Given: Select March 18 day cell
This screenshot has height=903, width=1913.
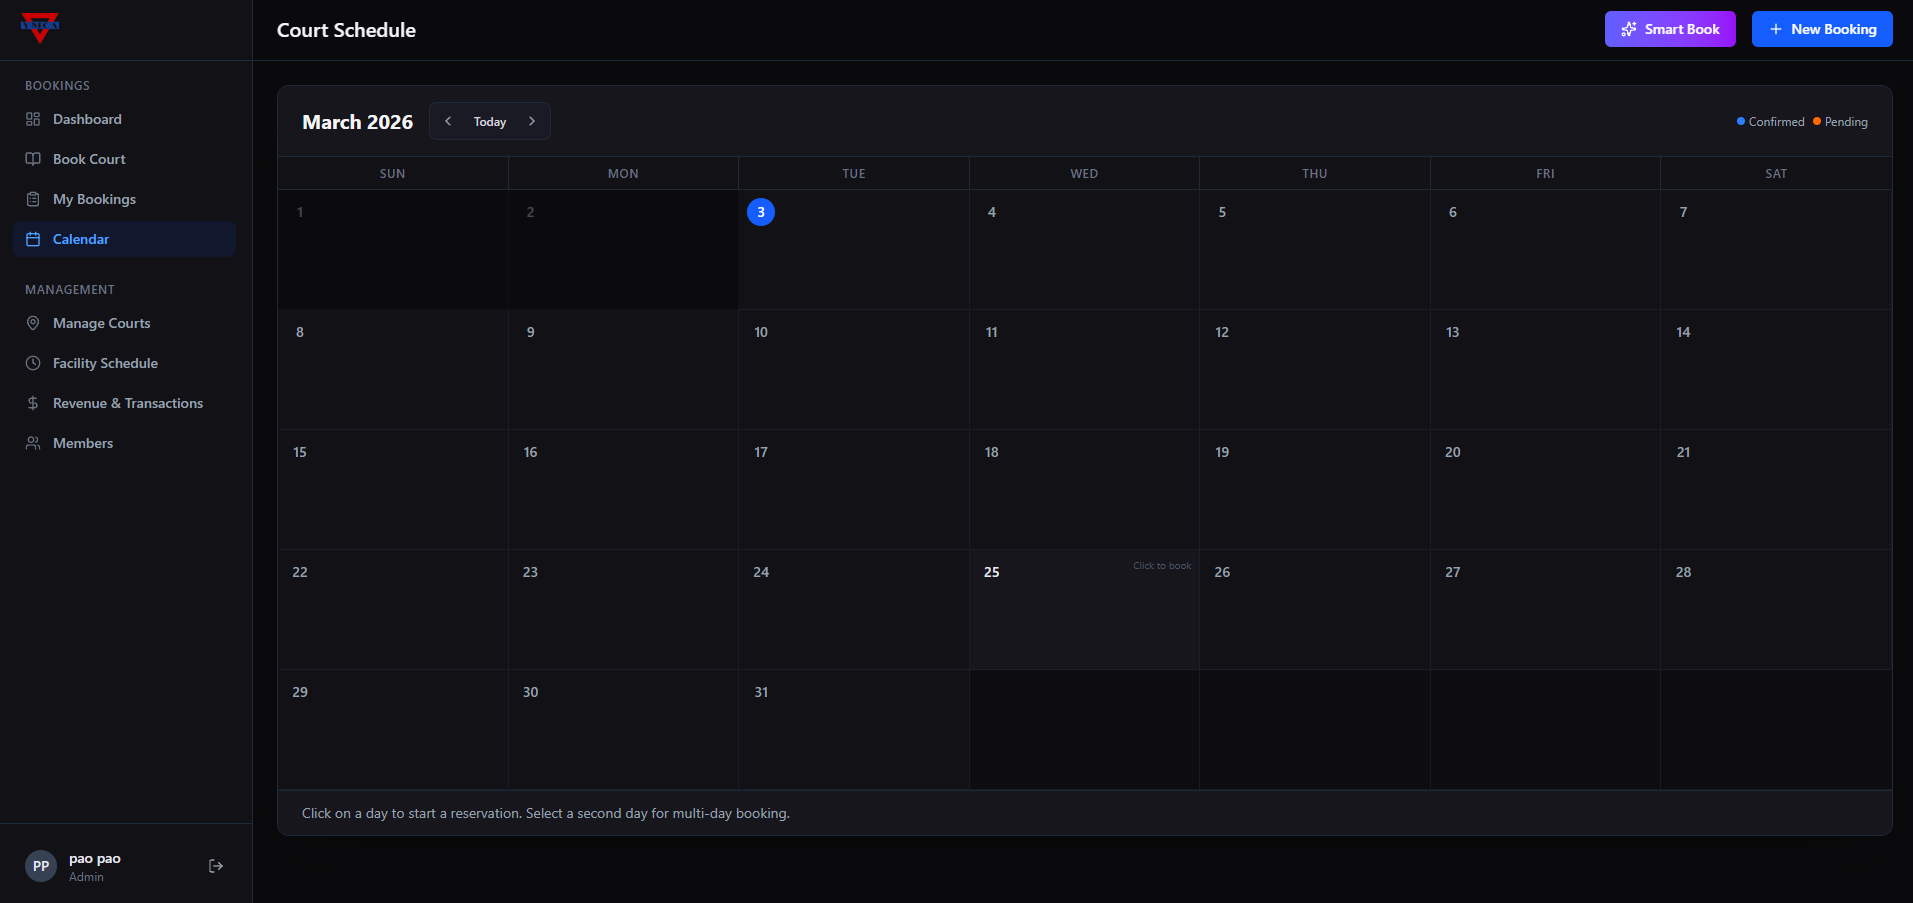Looking at the screenshot, I should (x=1084, y=489).
